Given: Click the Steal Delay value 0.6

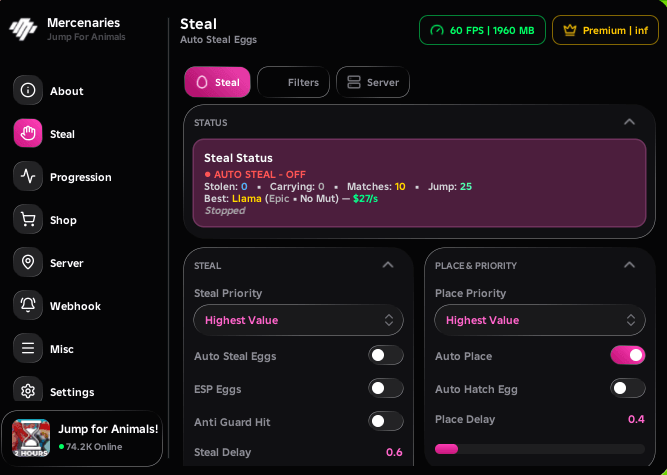Looking at the screenshot, I should pyautogui.click(x=394, y=452).
